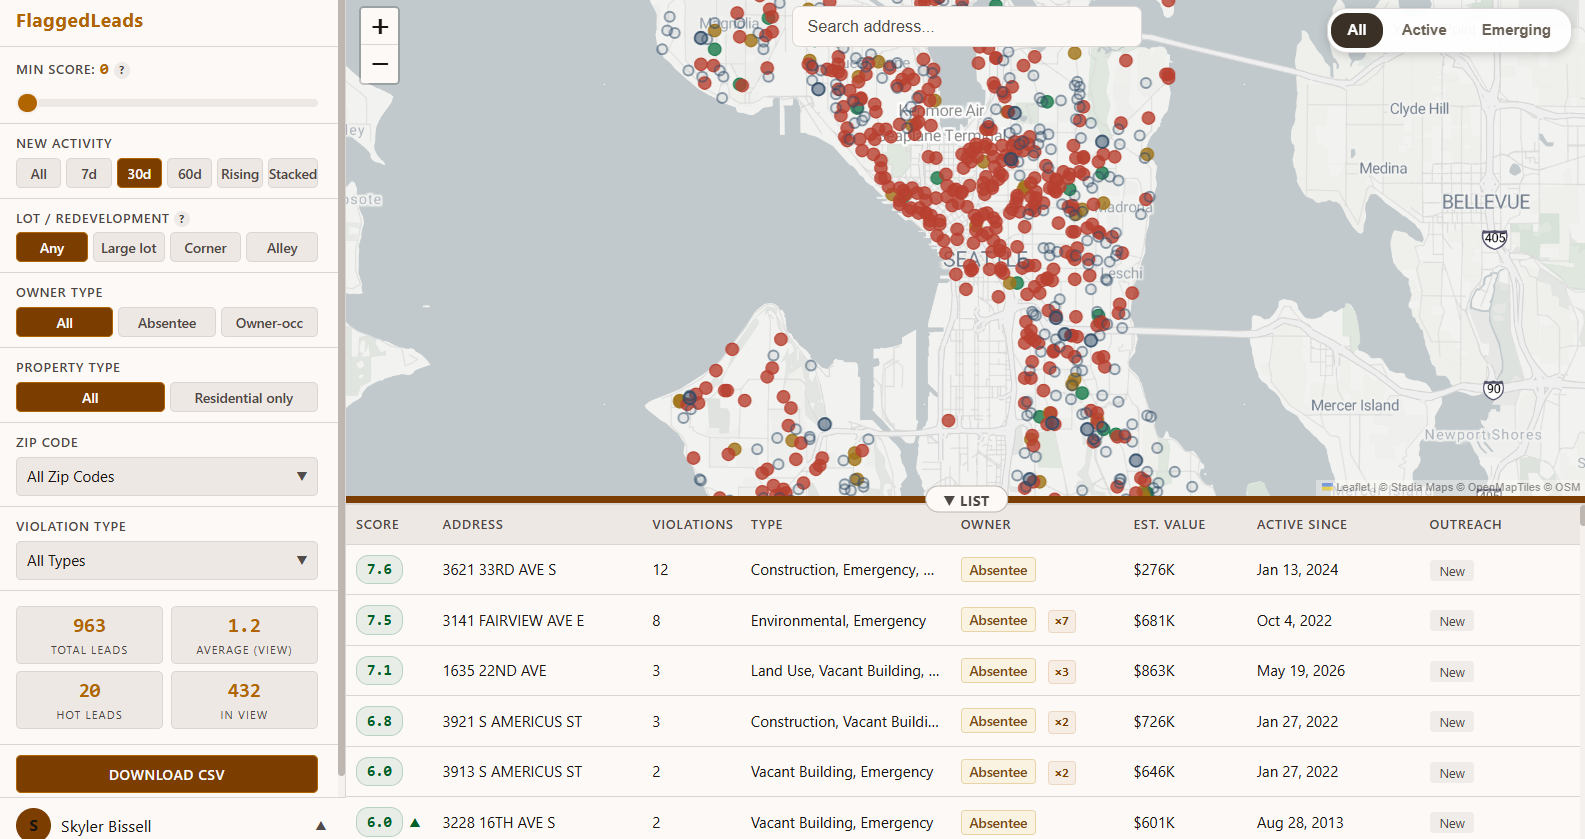The height and width of the screenshot is (839, 1585).
Task: Click the 7.6 score badge
Action: pos(380,570)
